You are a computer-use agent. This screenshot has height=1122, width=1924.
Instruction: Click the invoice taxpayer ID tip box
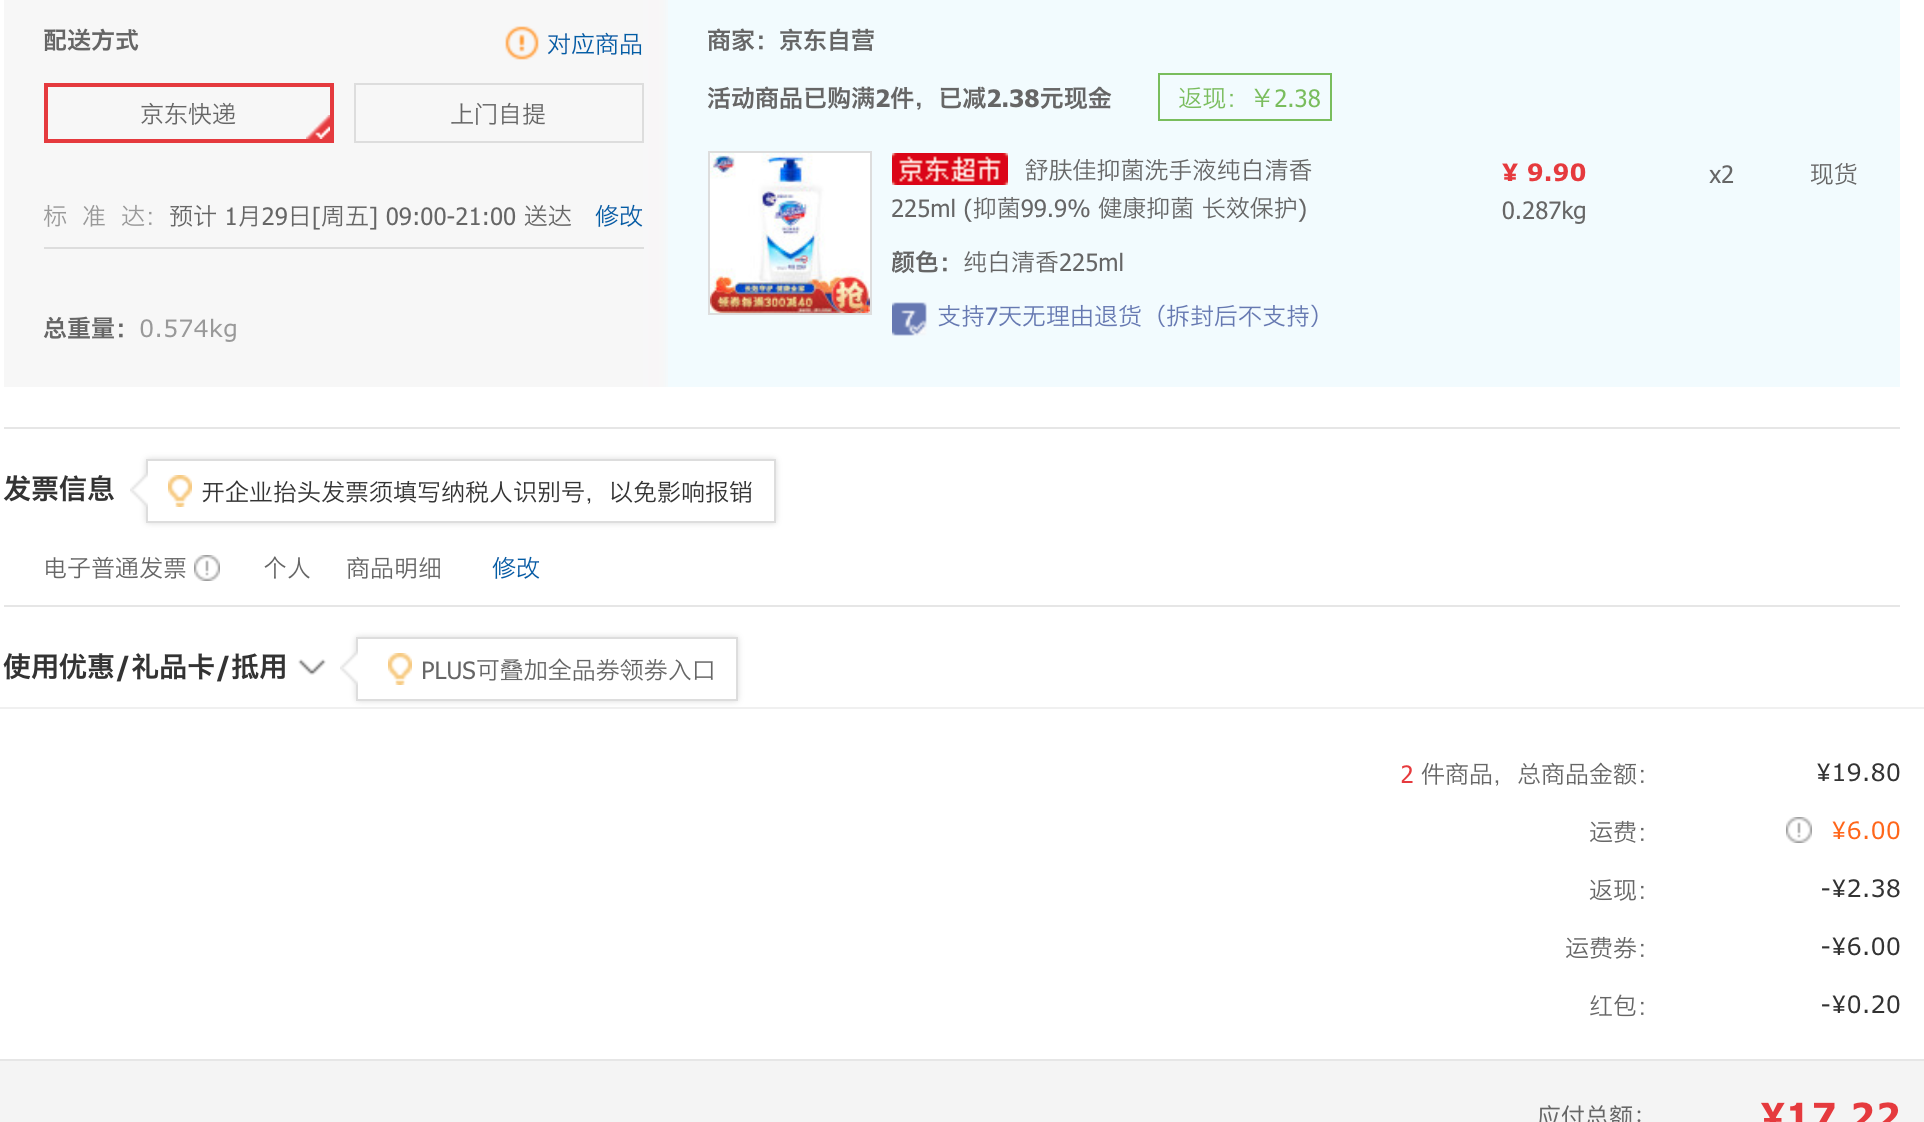[461, 491]
